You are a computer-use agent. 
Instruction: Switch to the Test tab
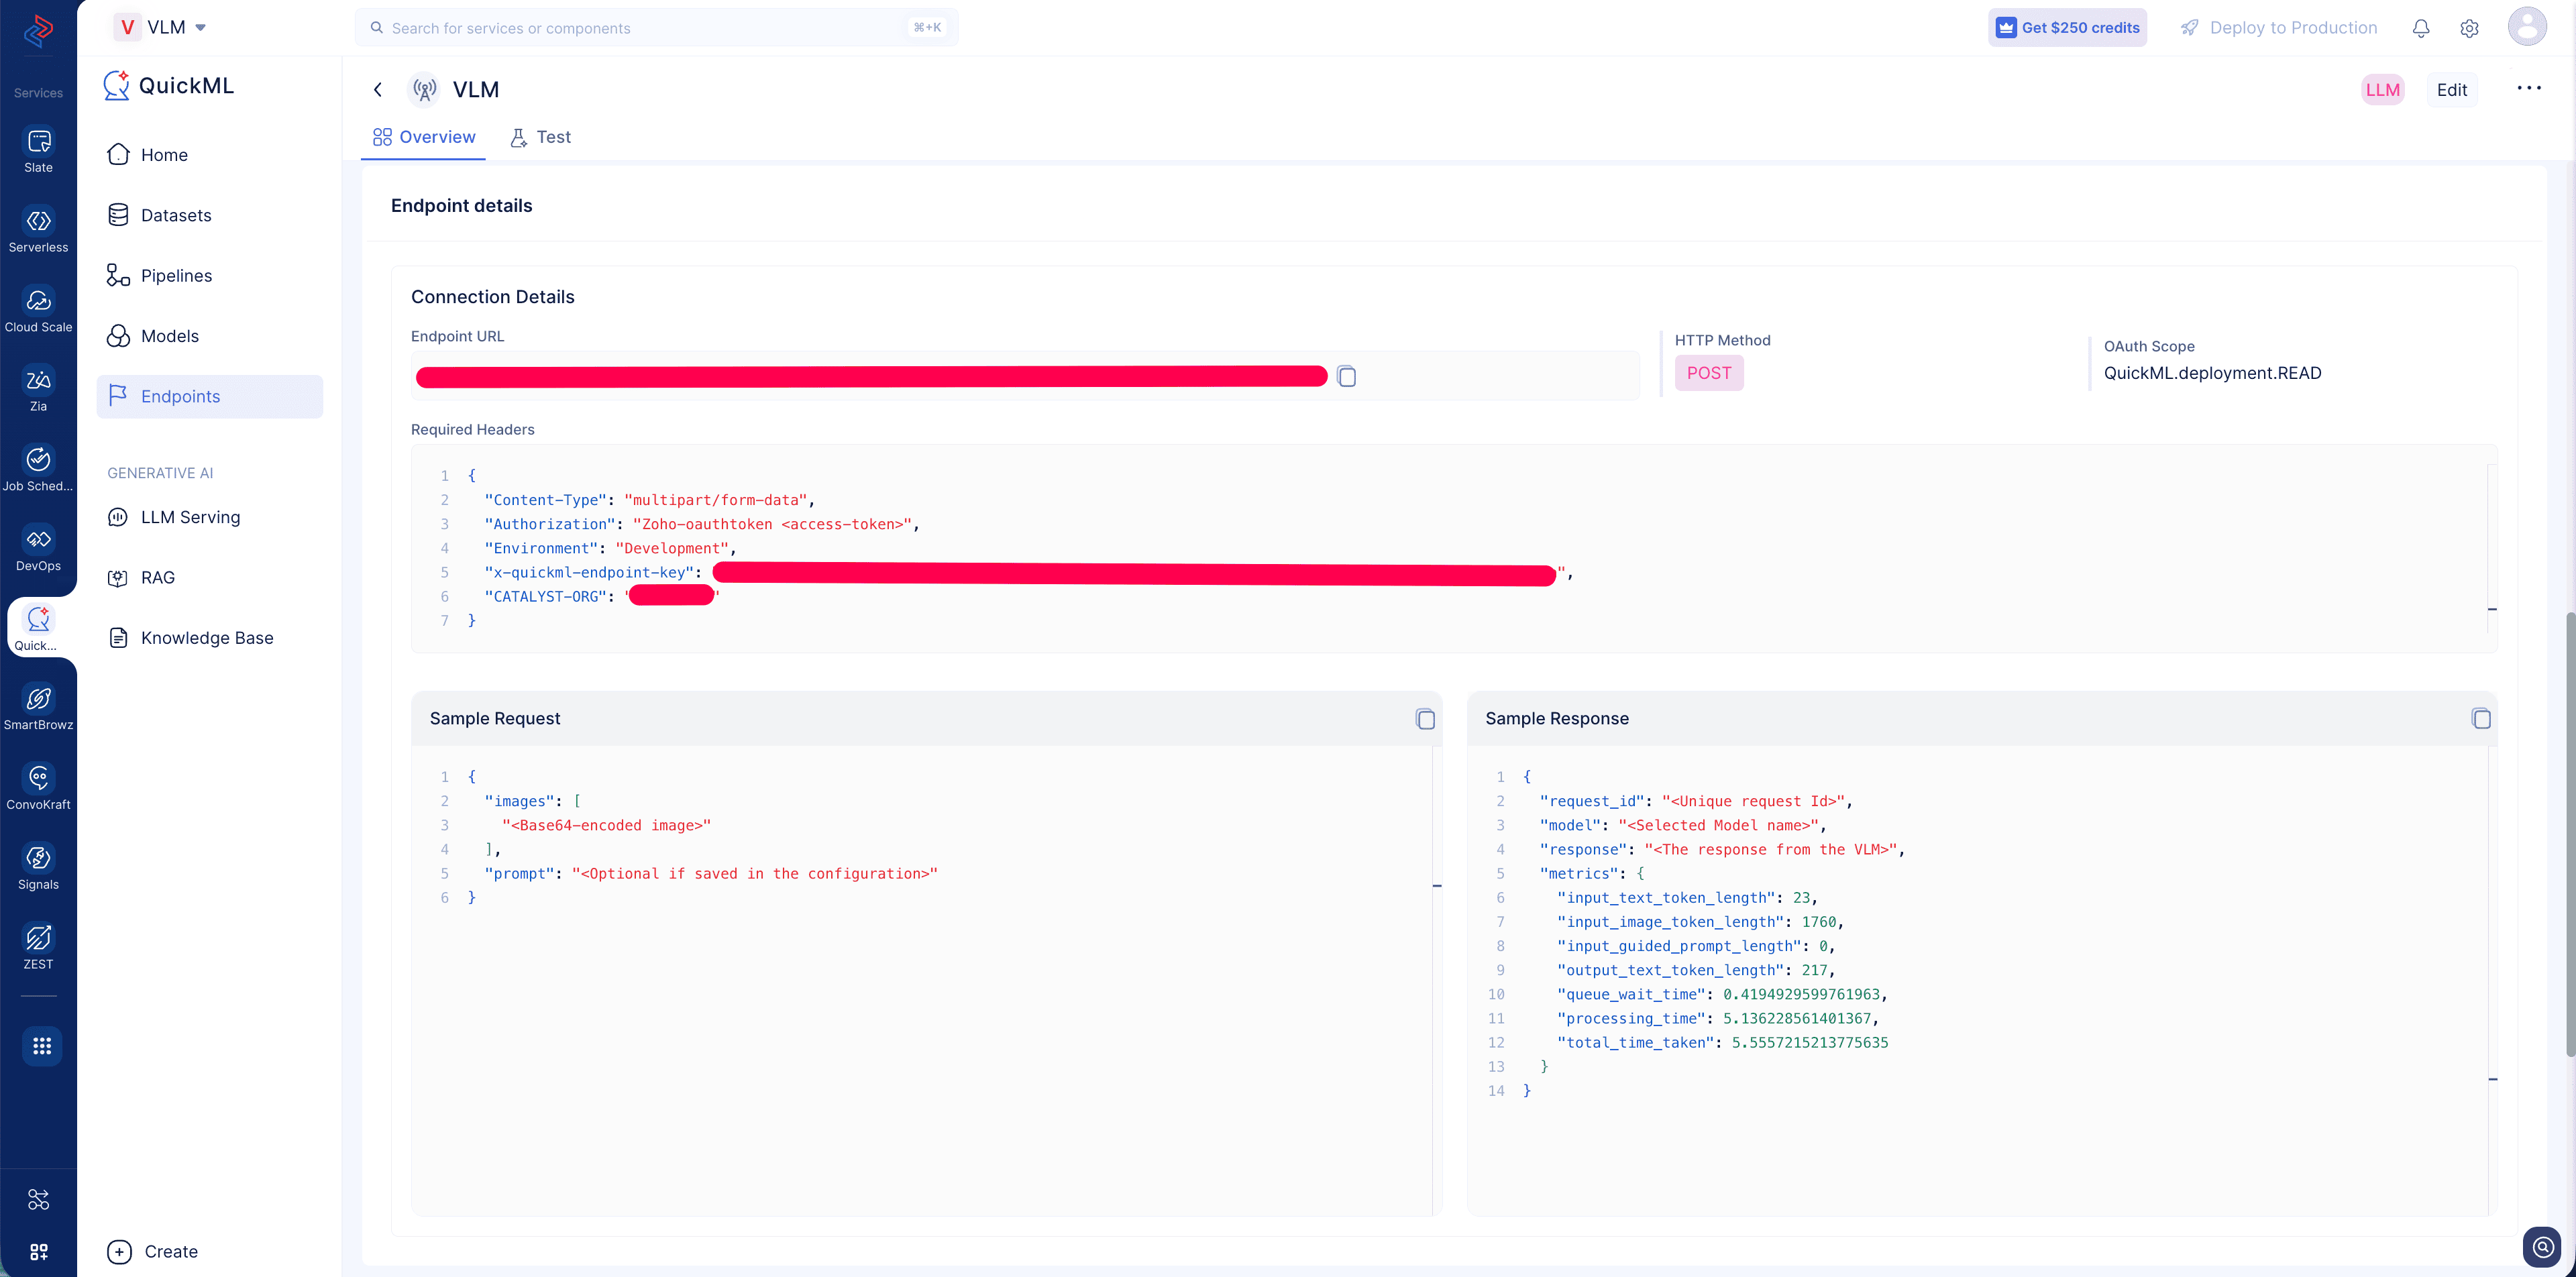[541, 137]
